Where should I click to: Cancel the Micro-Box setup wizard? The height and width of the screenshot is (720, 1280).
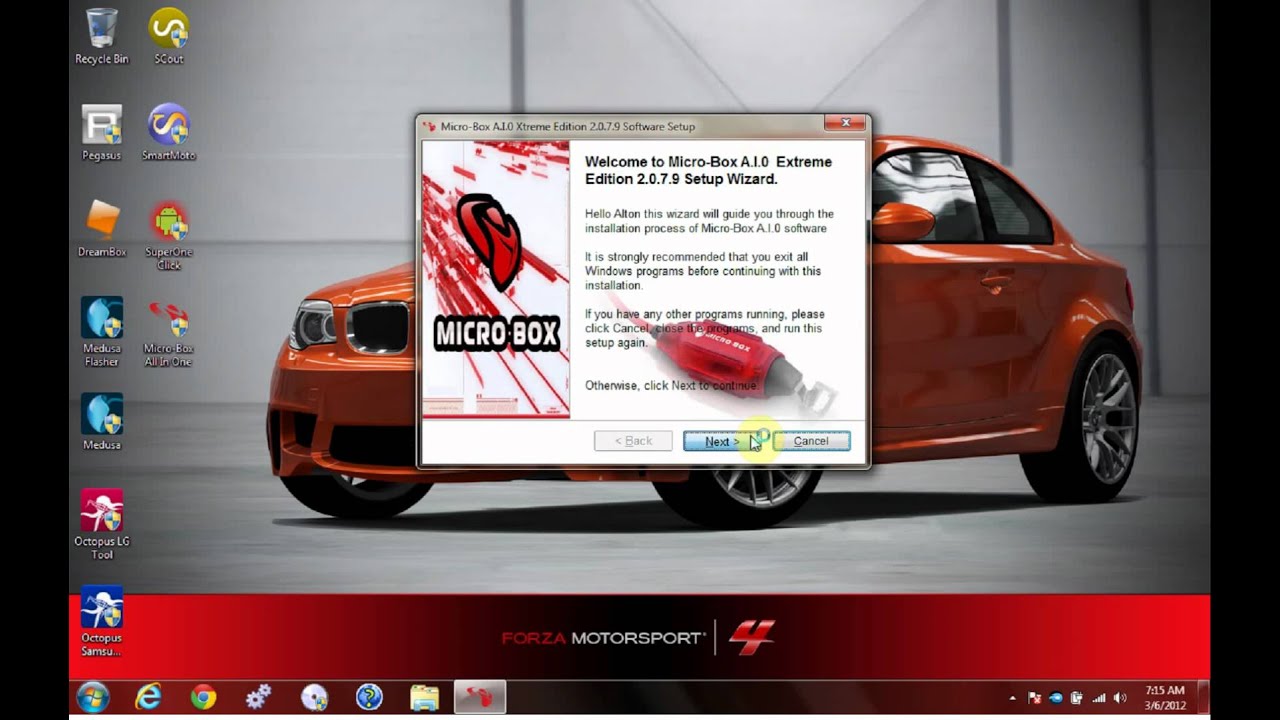811,441
